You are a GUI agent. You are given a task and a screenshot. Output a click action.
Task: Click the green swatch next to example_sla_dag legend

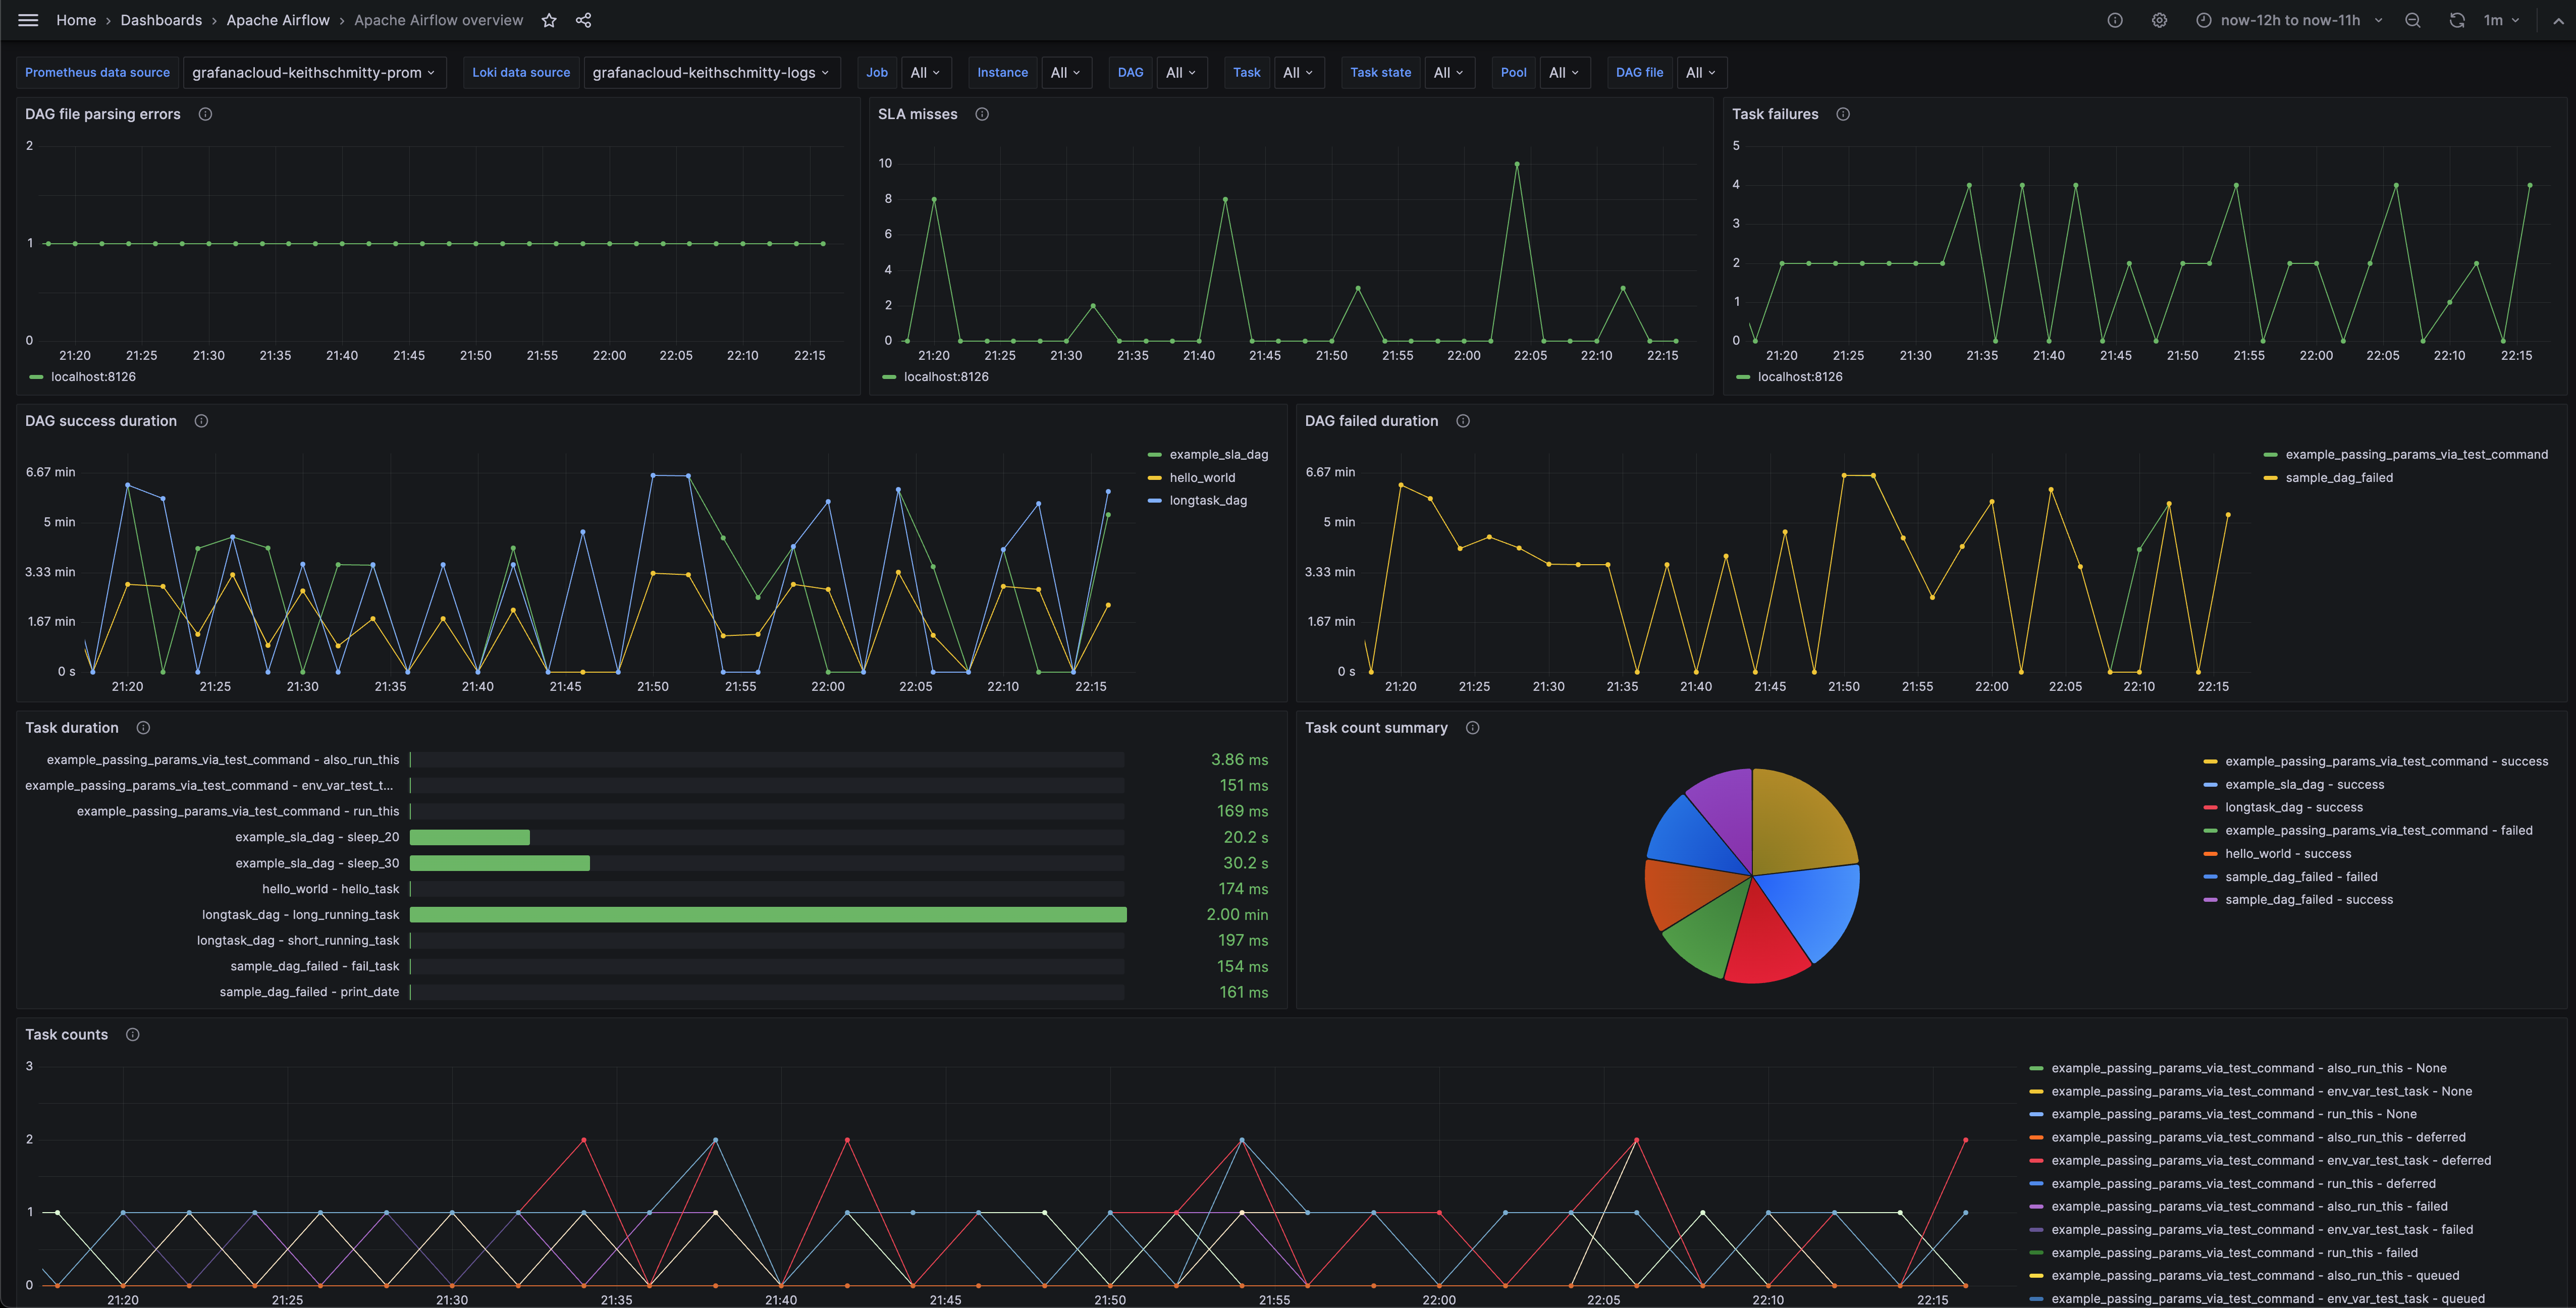click(x=1155, y=454)
